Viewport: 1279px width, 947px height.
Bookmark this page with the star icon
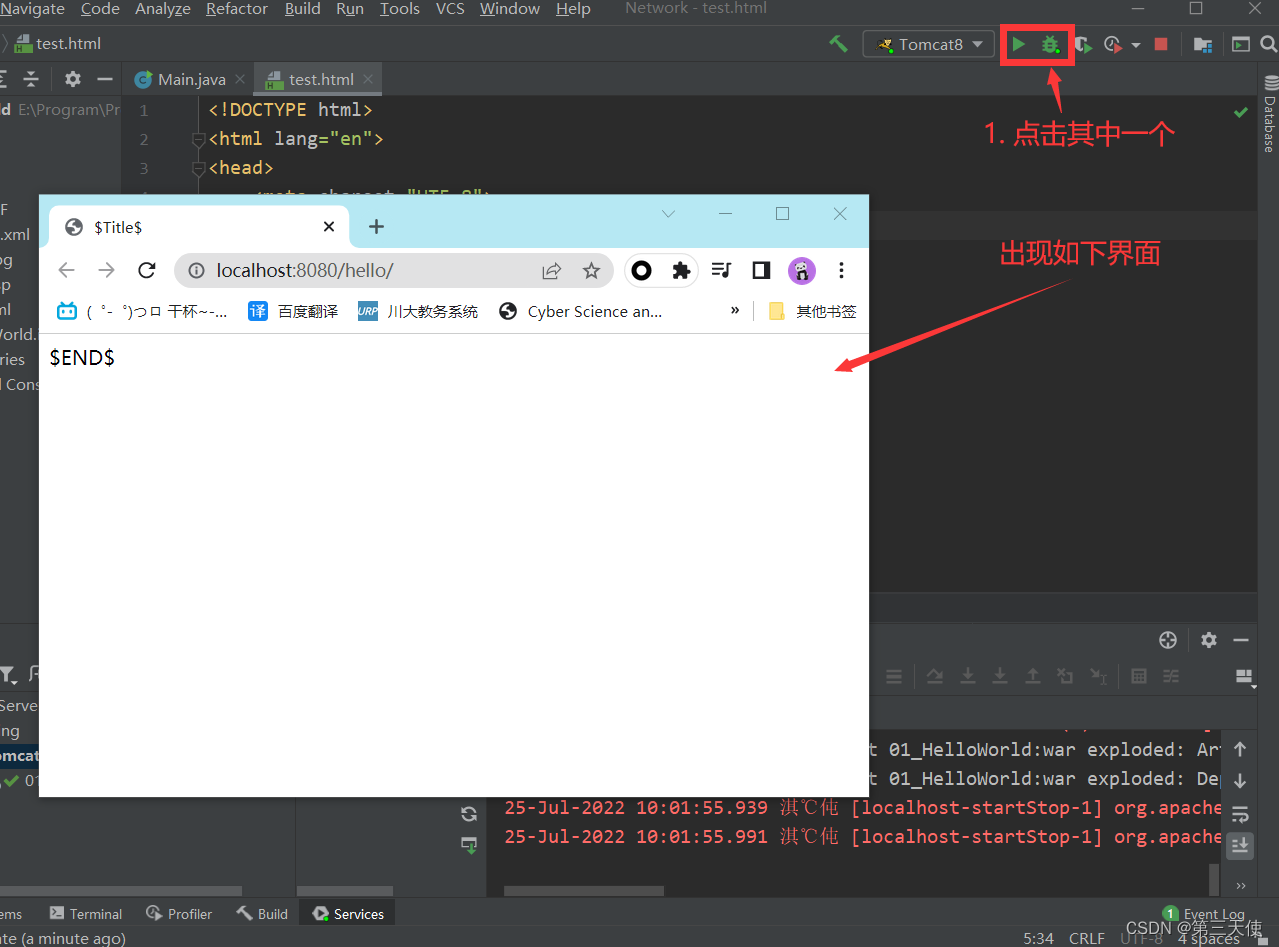click(x=591, y=270)
